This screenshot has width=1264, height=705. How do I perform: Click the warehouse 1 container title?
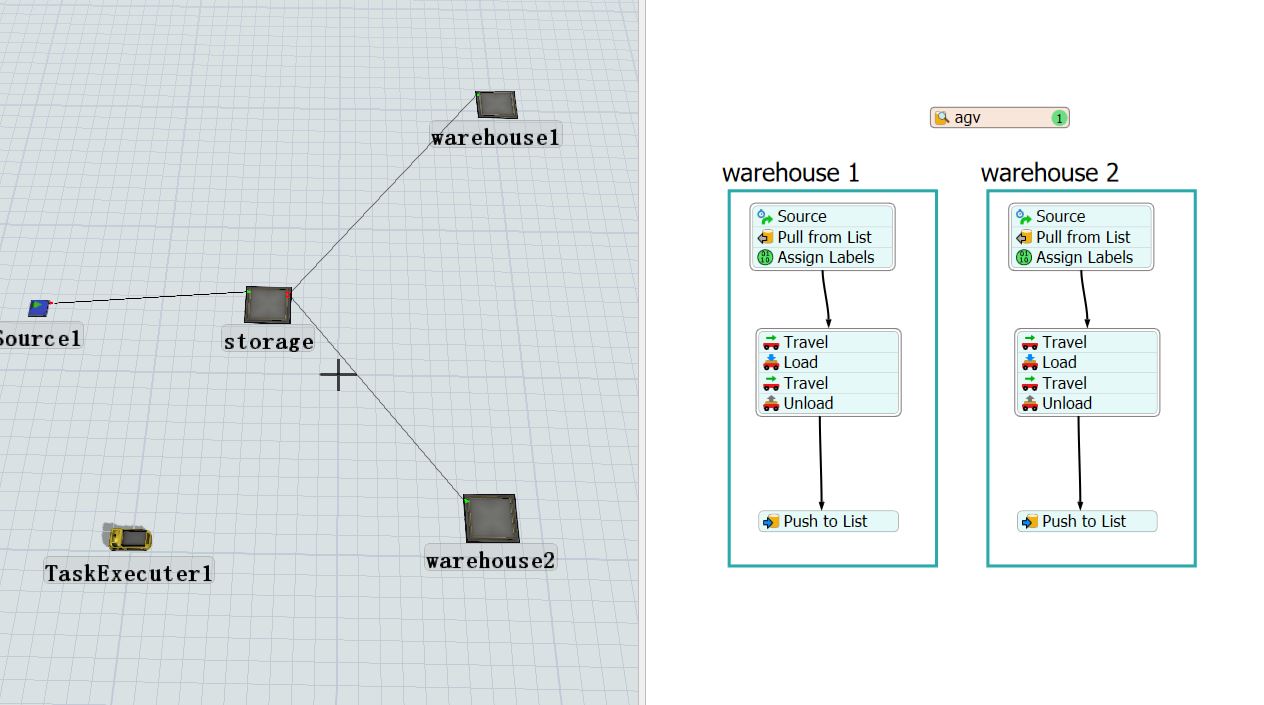coord(790,173)
